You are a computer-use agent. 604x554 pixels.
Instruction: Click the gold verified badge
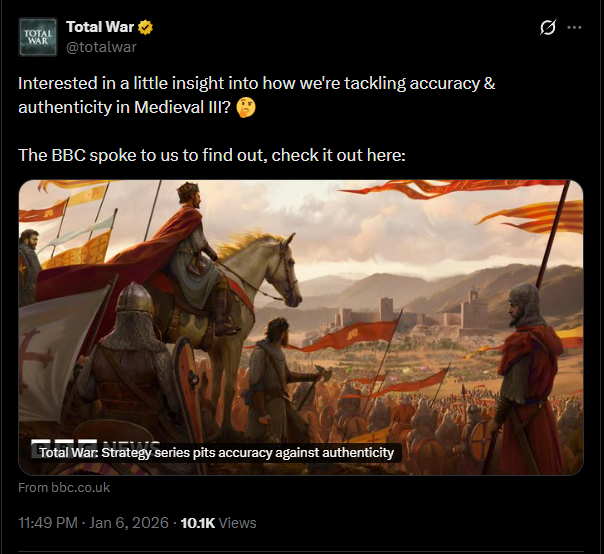point(144,27)
